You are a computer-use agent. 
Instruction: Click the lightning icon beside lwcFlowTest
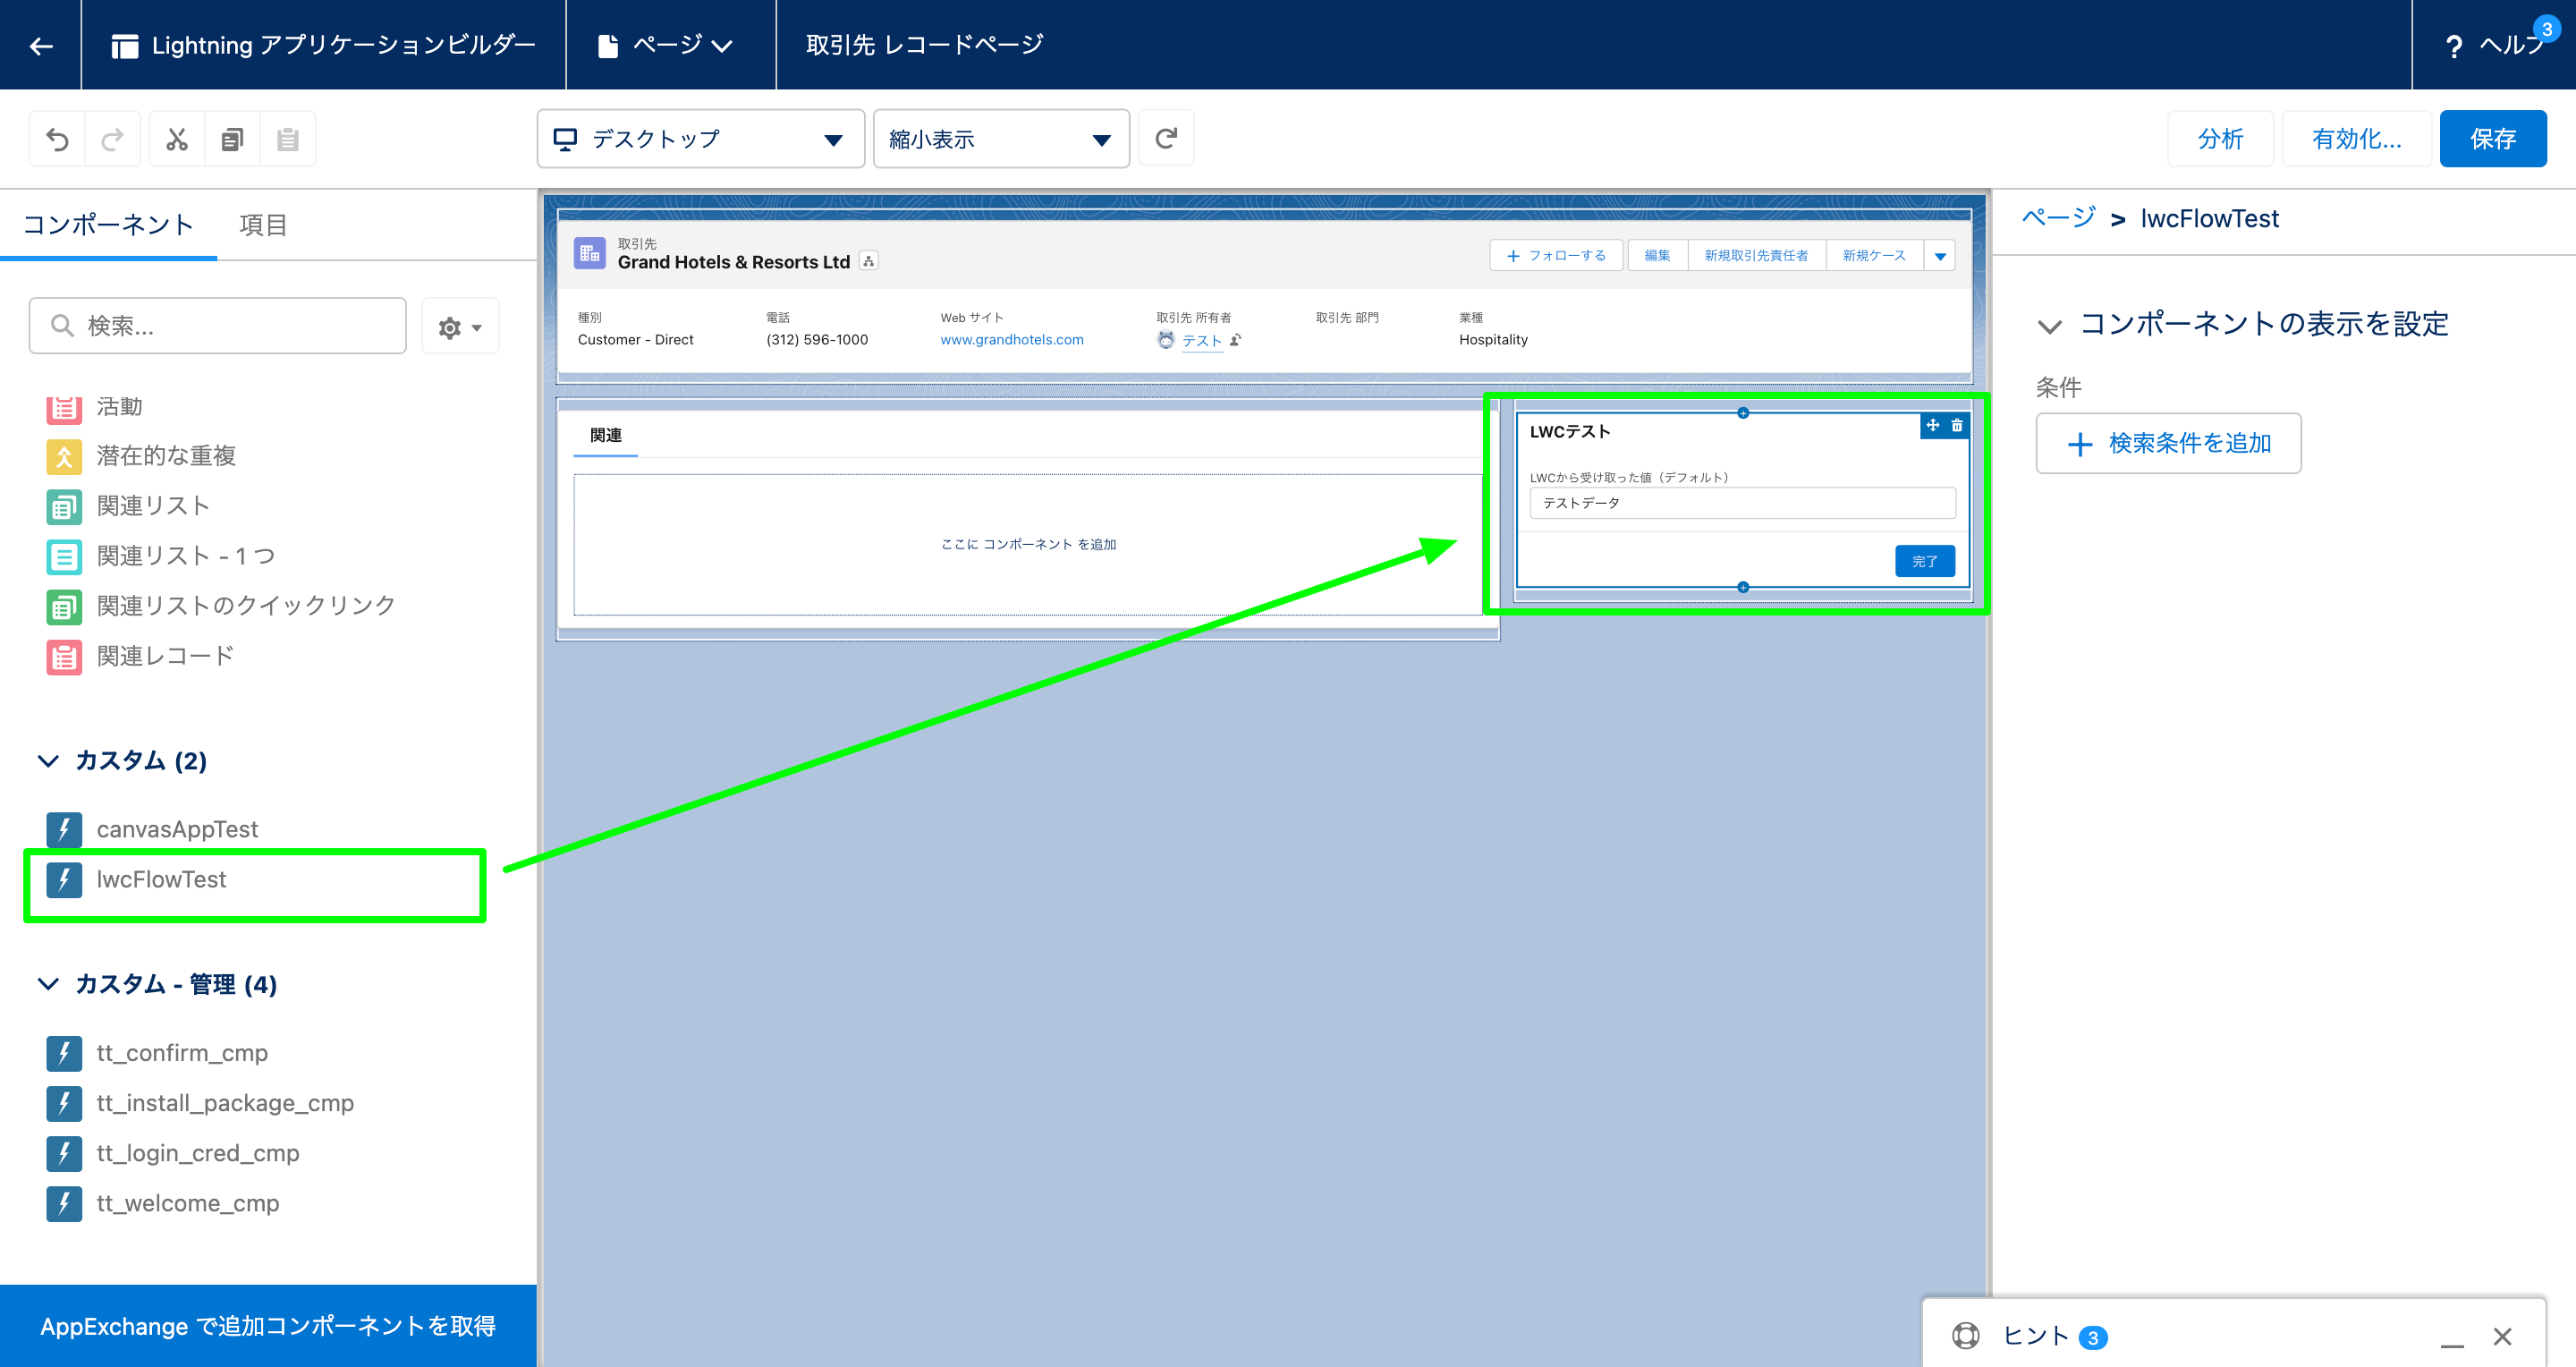point(64,880)
